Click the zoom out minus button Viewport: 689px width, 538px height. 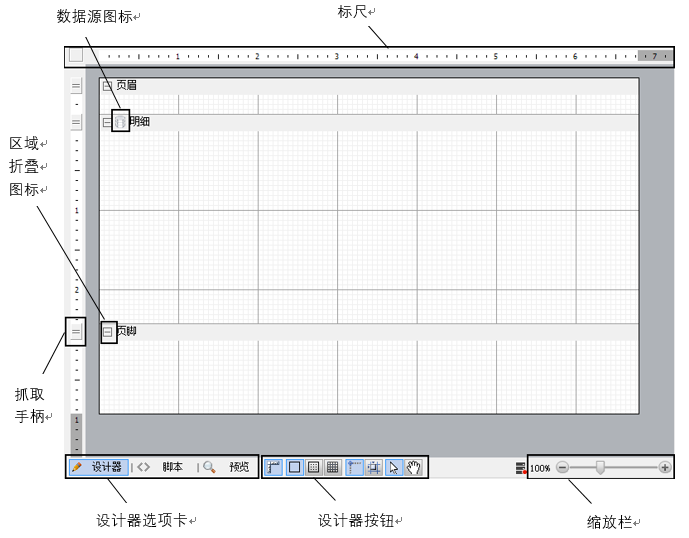(563, 467)
